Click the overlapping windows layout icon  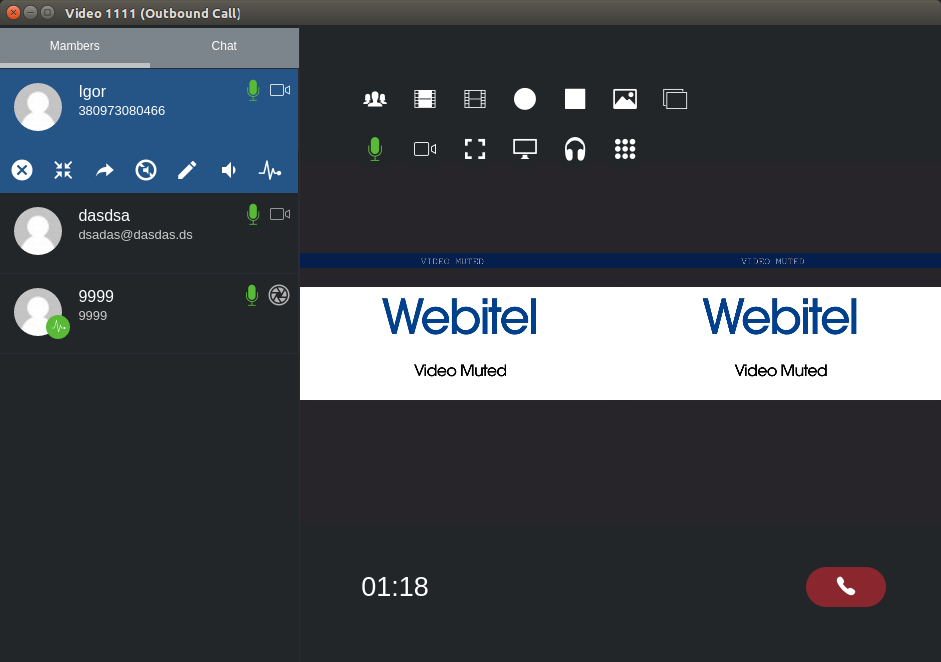[x=675, y=99]
